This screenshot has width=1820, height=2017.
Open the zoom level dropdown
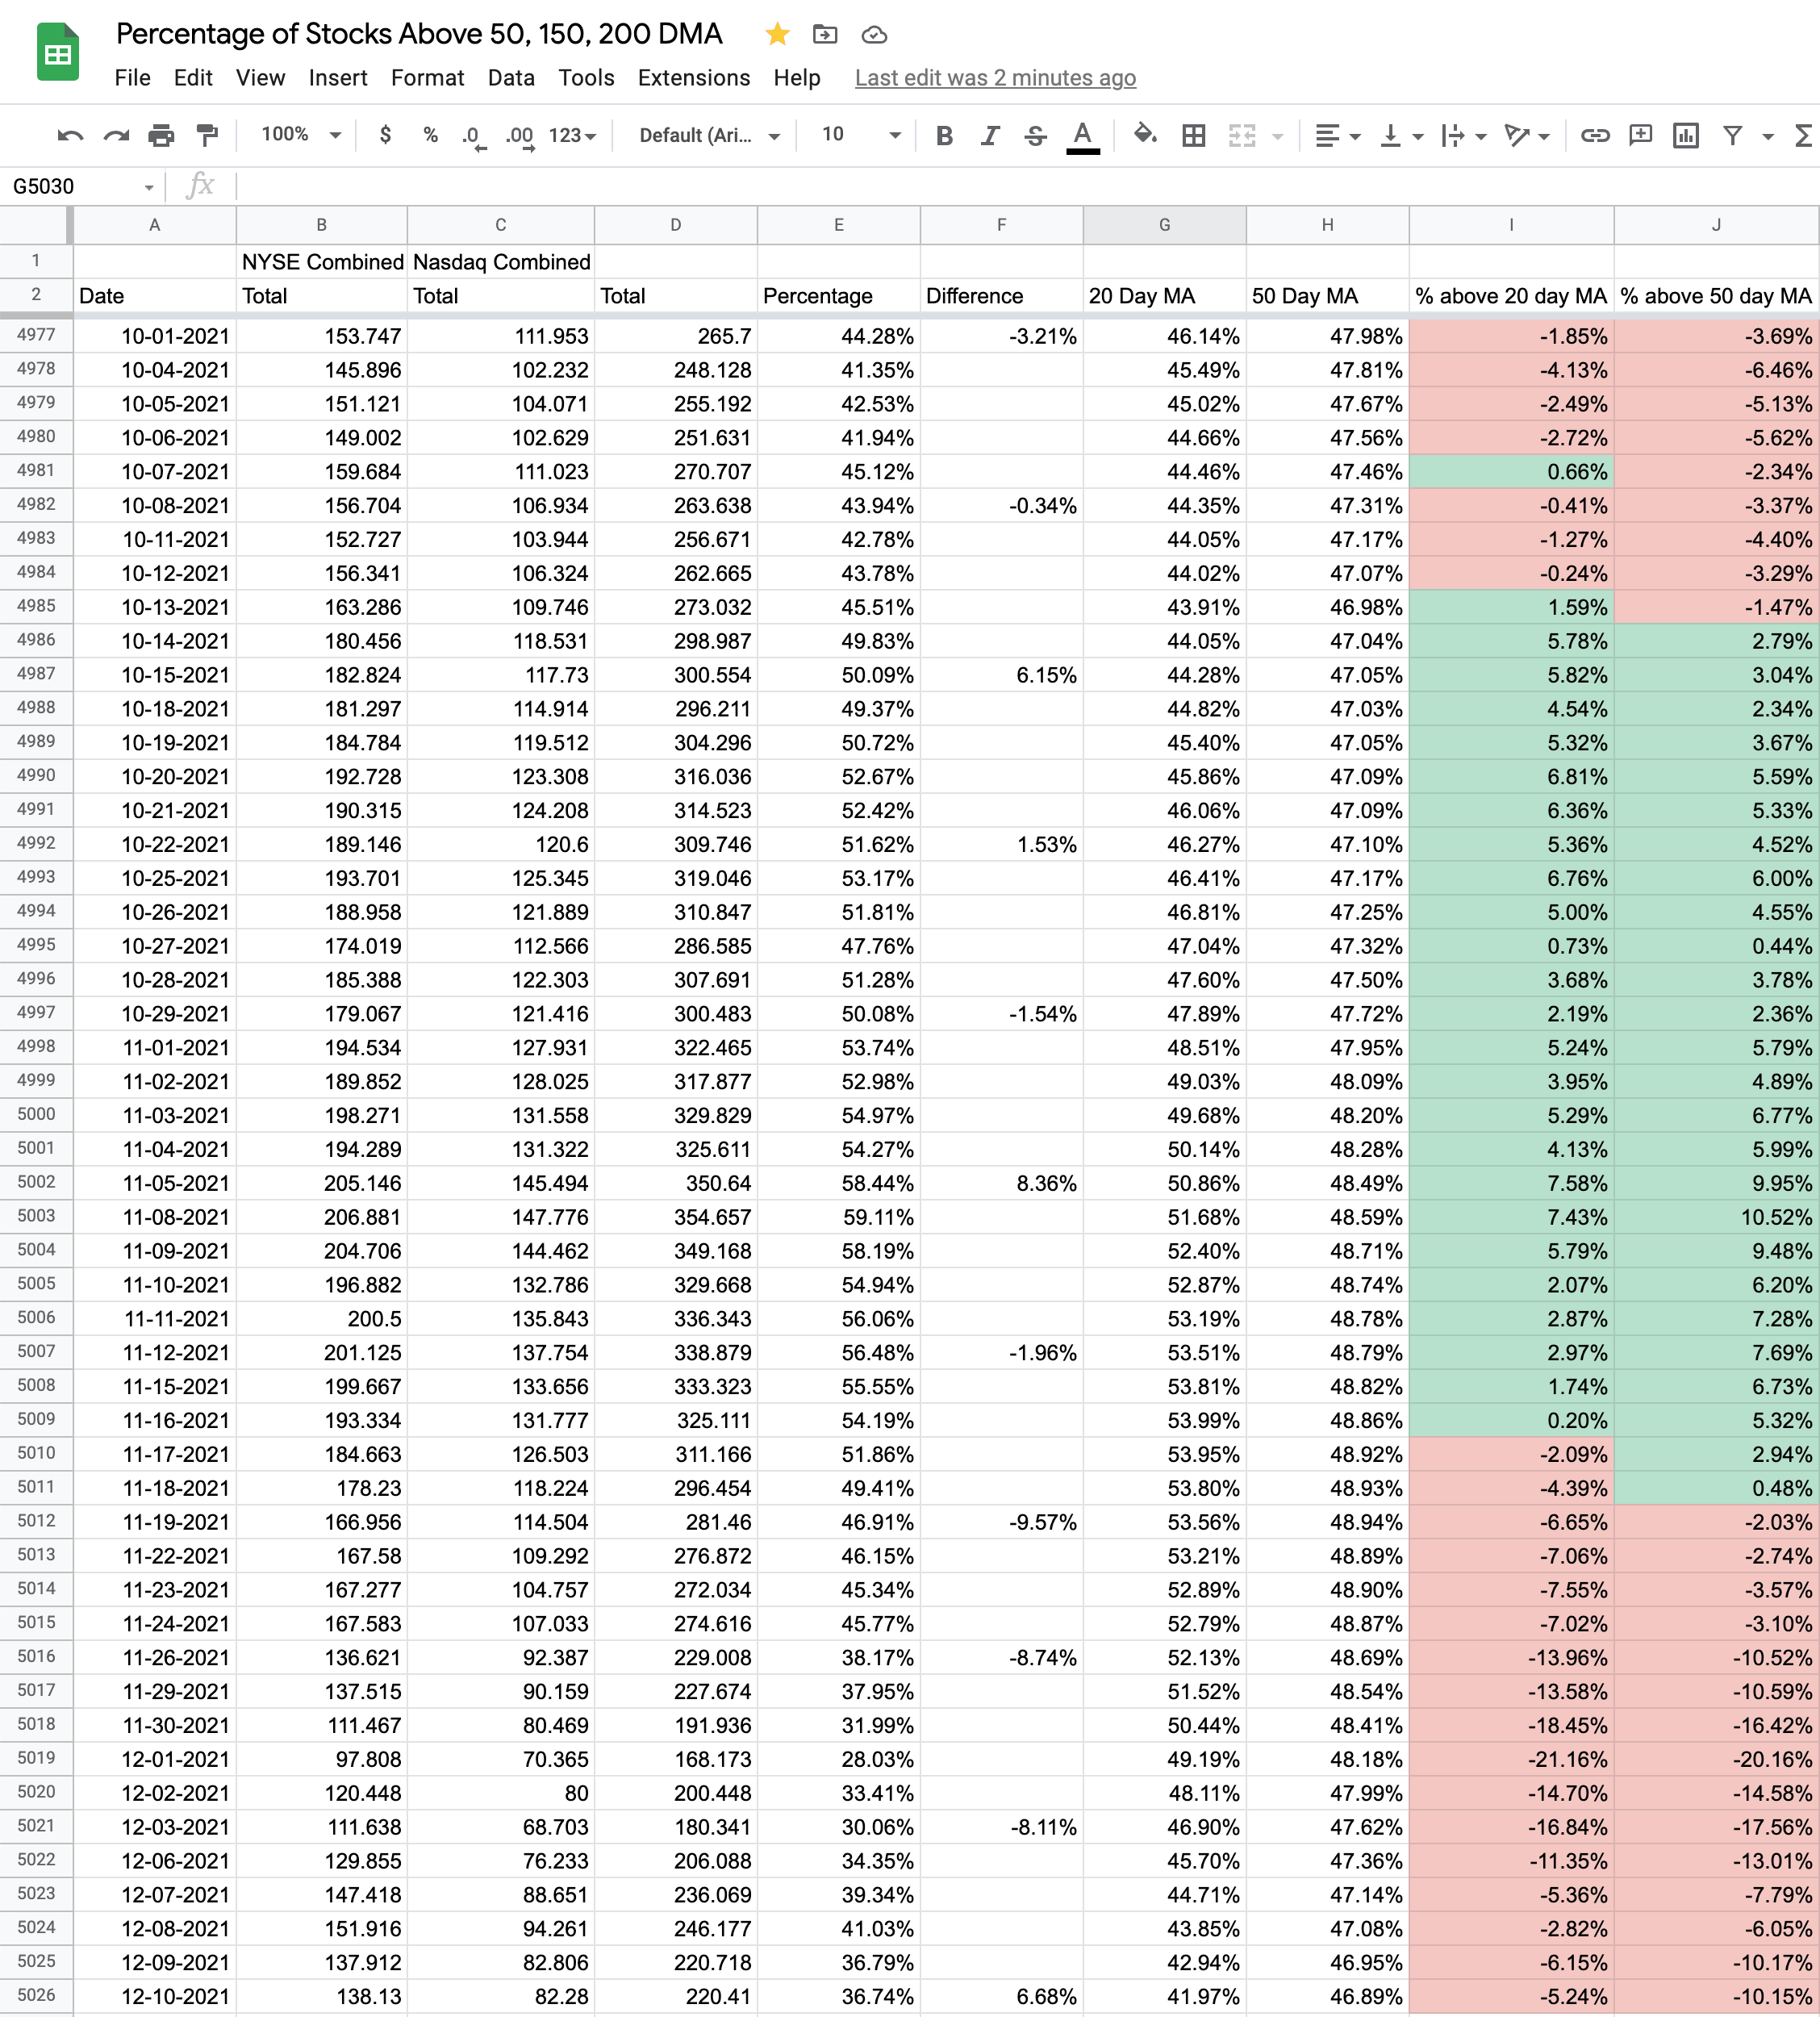301,135
